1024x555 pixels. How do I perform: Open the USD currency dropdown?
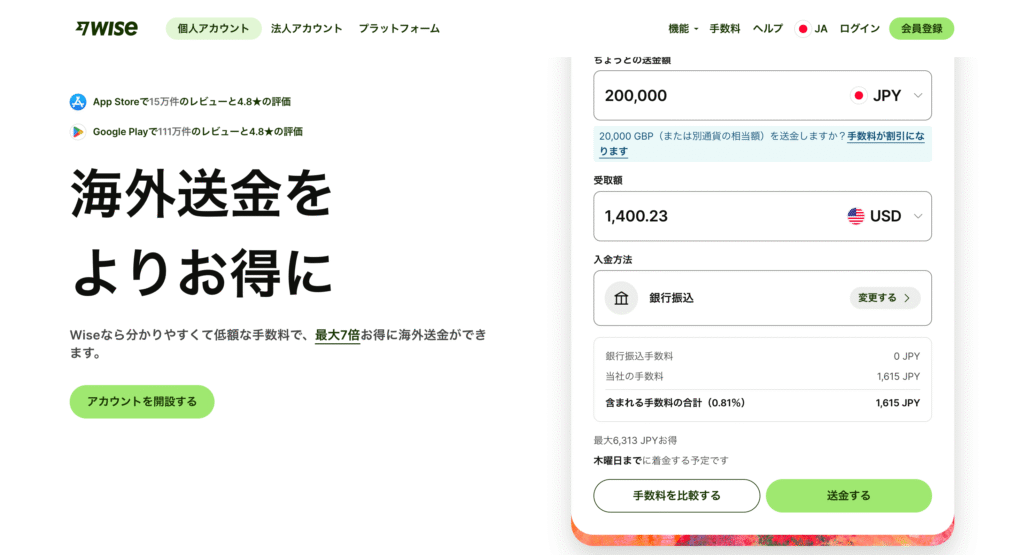(885, 216)
